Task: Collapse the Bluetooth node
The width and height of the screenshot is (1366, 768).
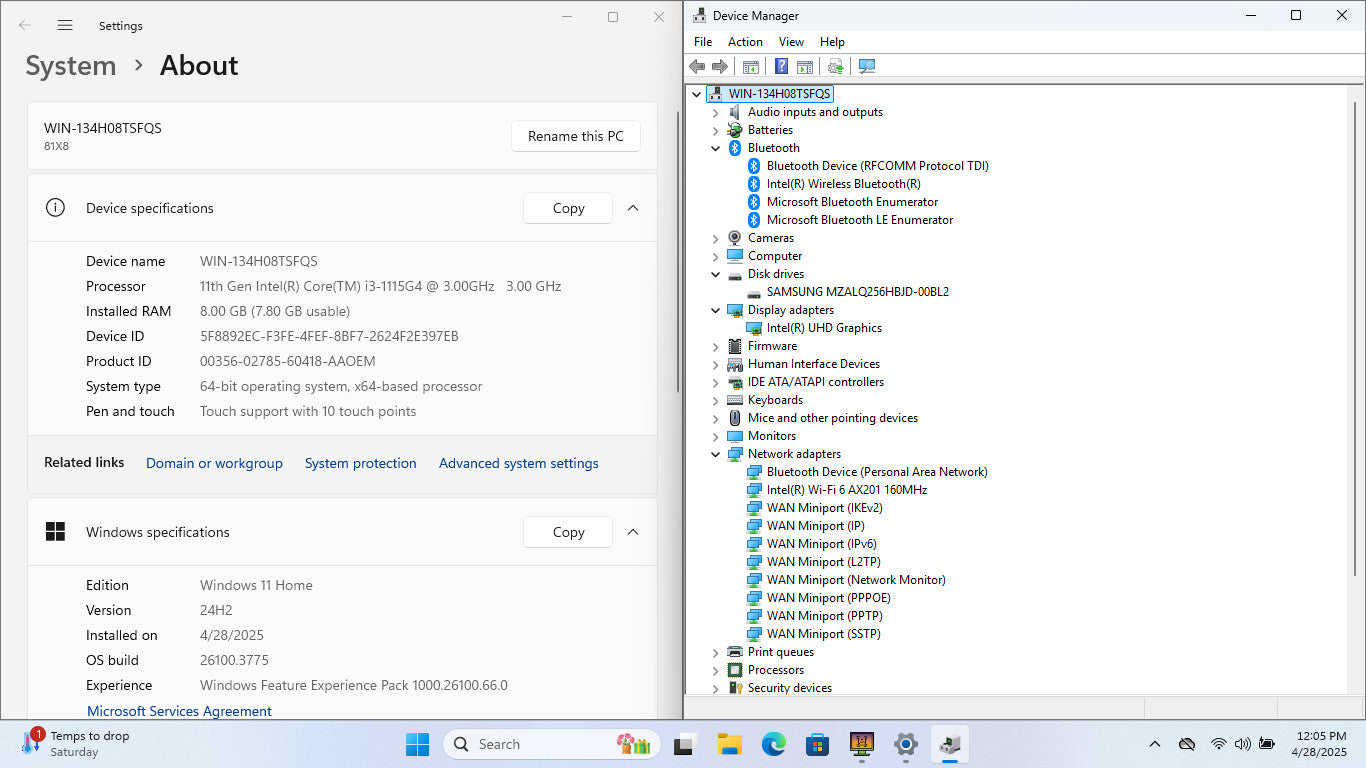Action: pyautogui.click(x=716, y=148)
